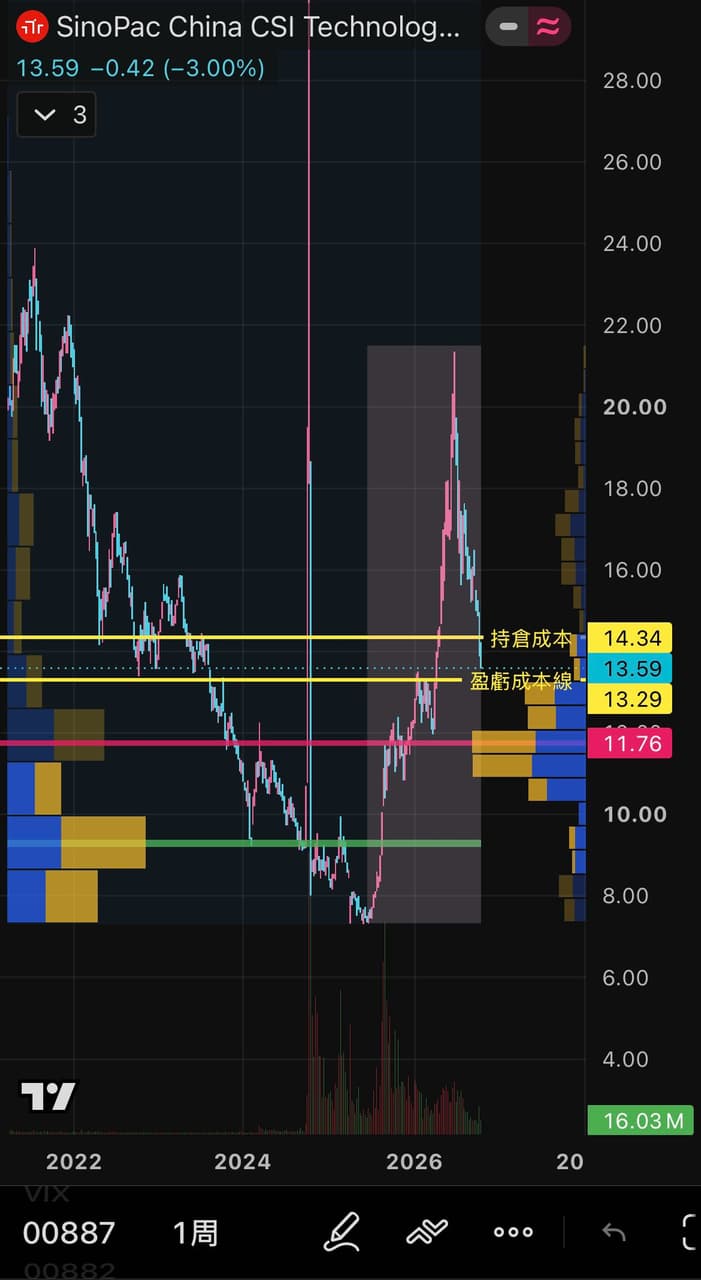Click the 28.00 price scale label
Viewport: 701px width, 1280px height.
tap(633, 81)
